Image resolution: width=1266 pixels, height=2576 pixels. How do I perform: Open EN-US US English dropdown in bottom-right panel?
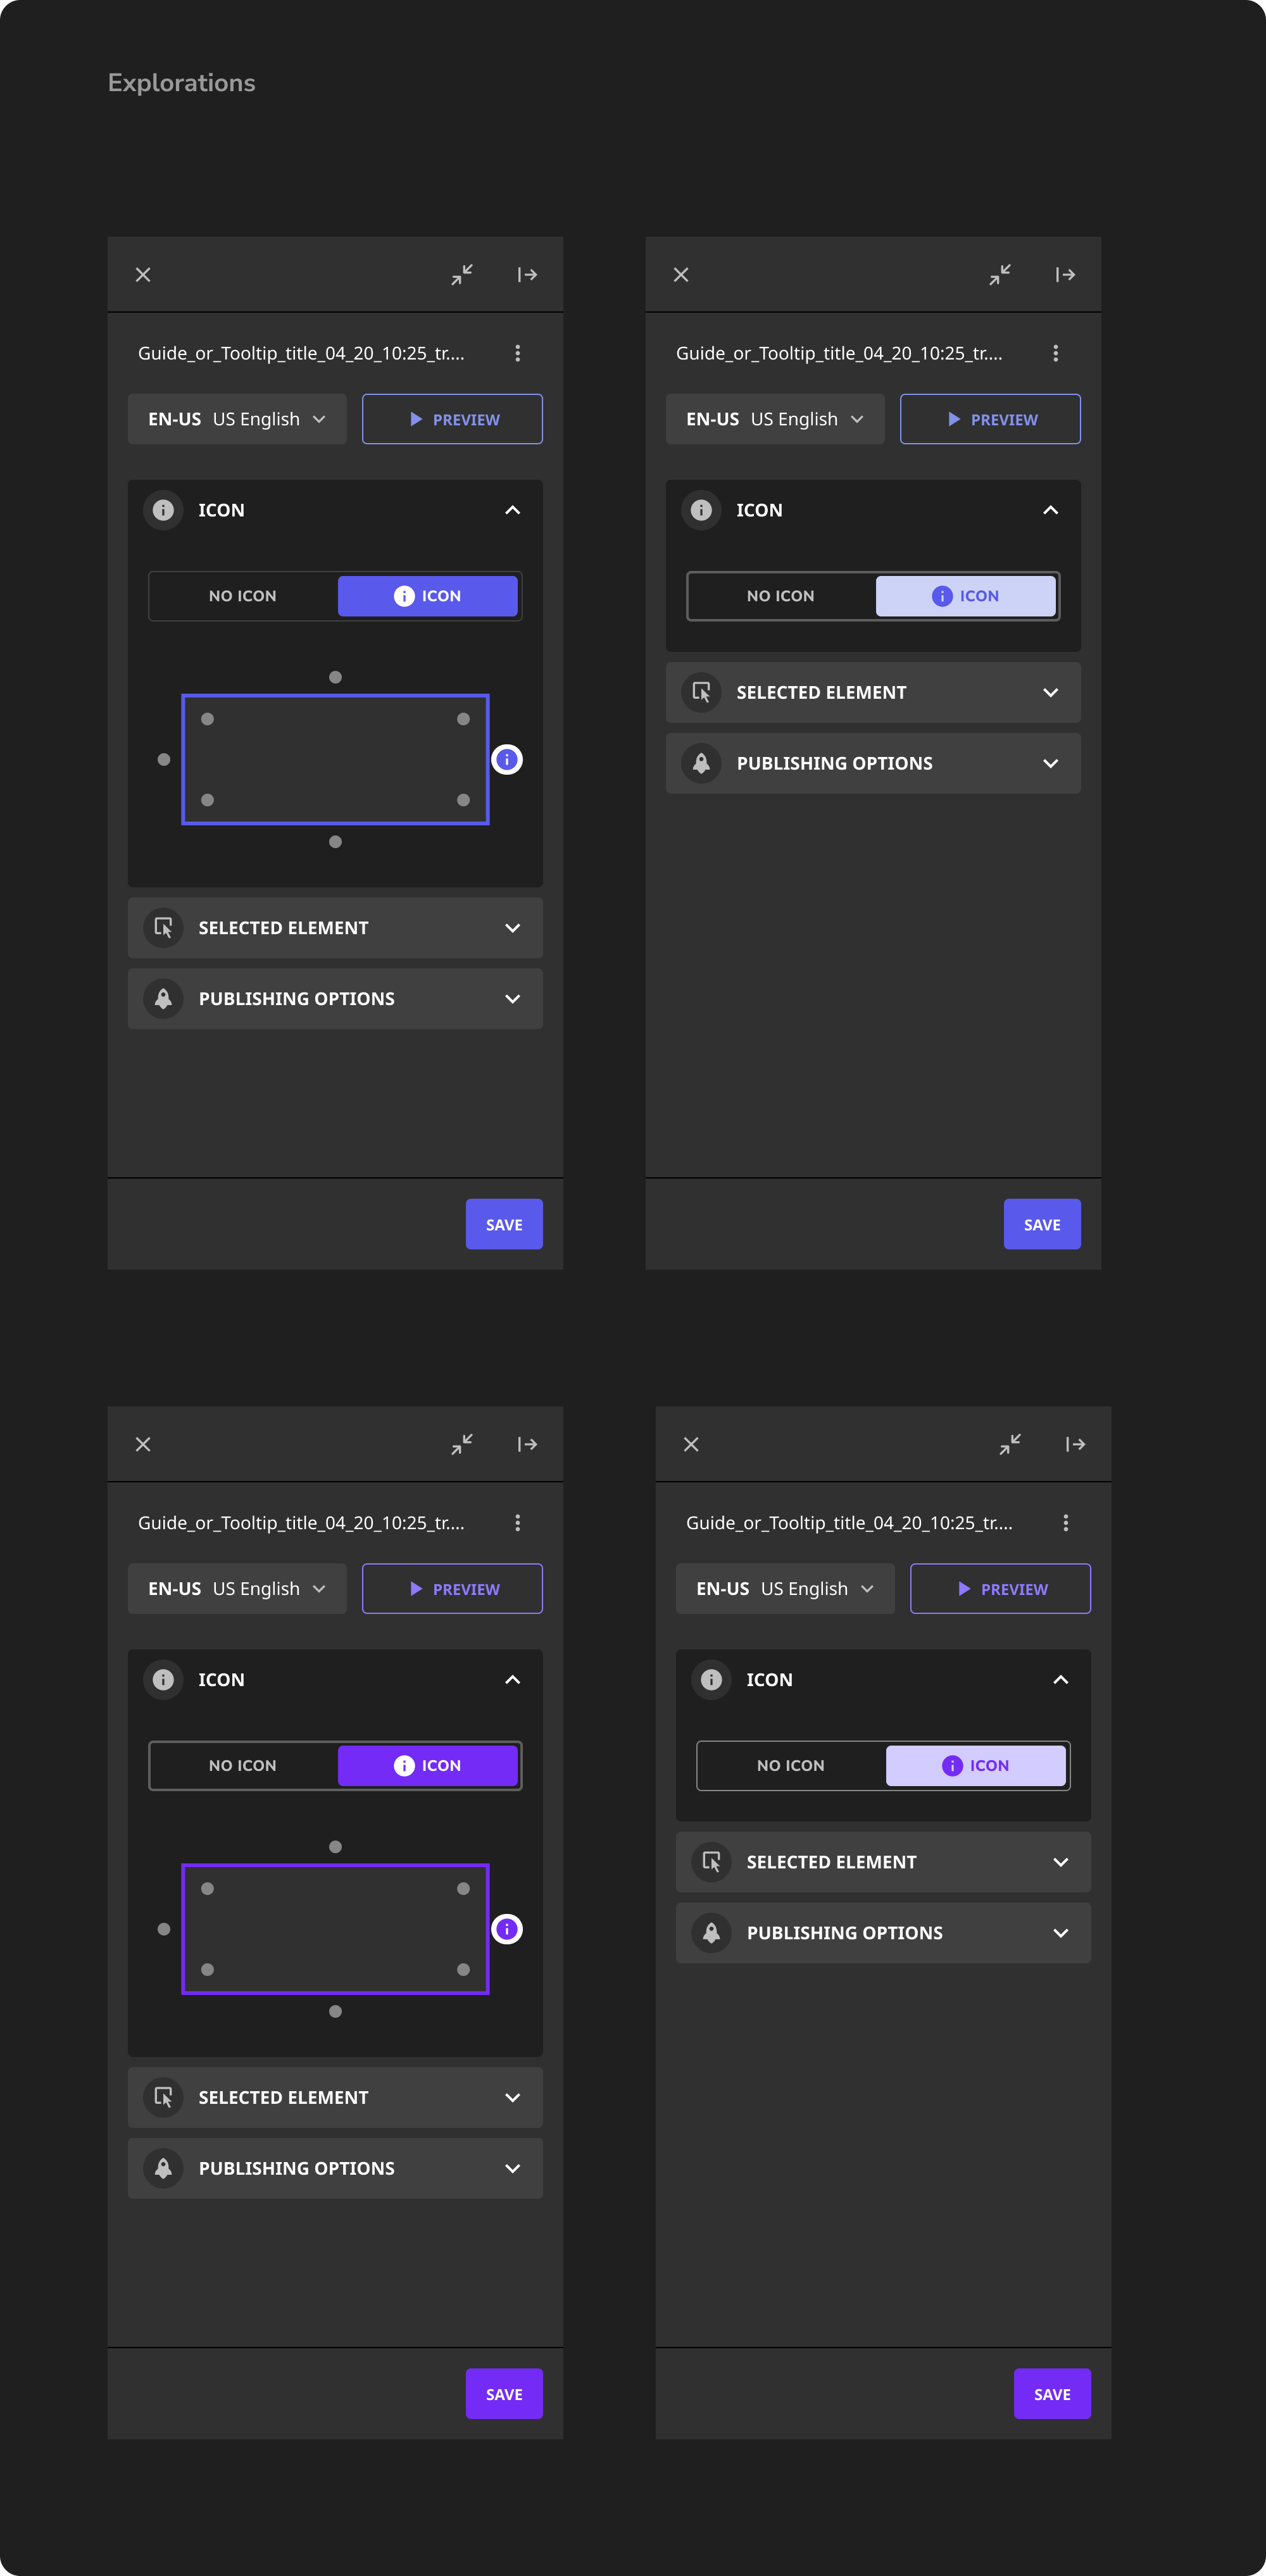[785, 1588]
